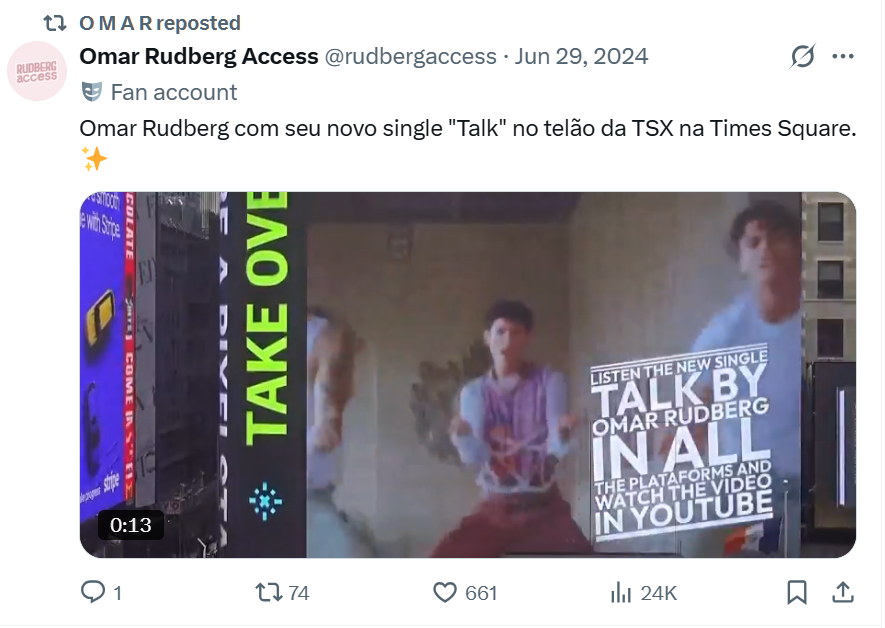Screen dimensions: 885x628
Task: Open the three-dot more options menu
Action: (843, 56)
